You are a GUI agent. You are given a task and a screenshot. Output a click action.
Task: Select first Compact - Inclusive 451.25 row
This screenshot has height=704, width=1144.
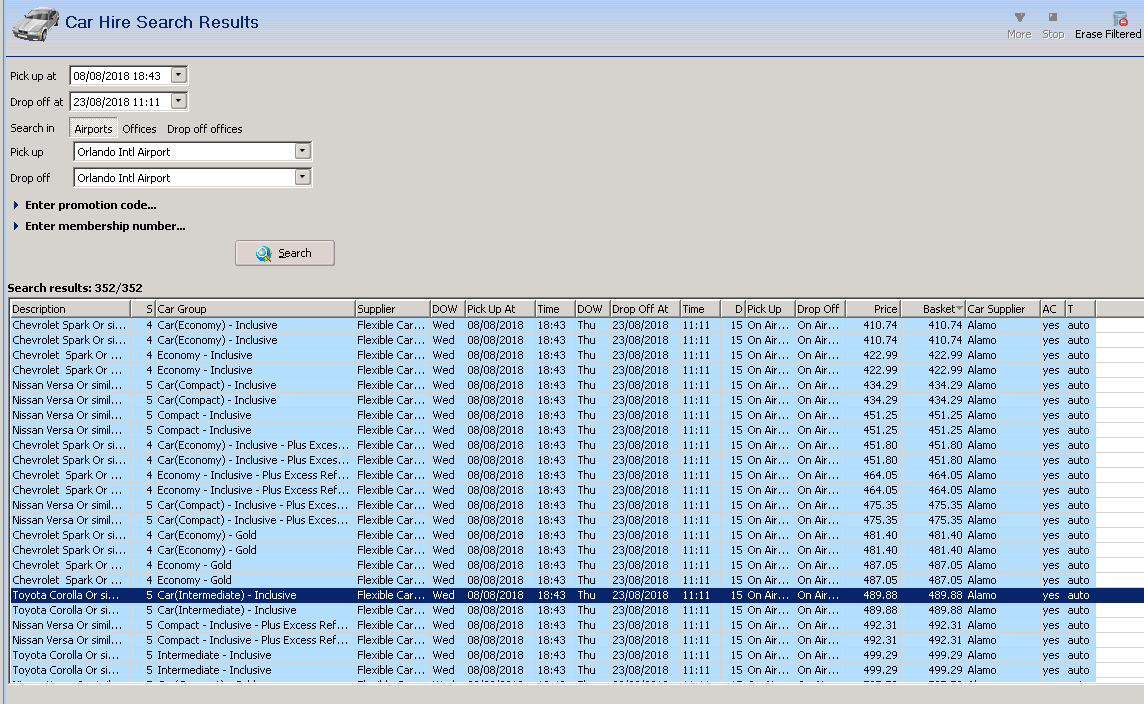pos(576,415)
